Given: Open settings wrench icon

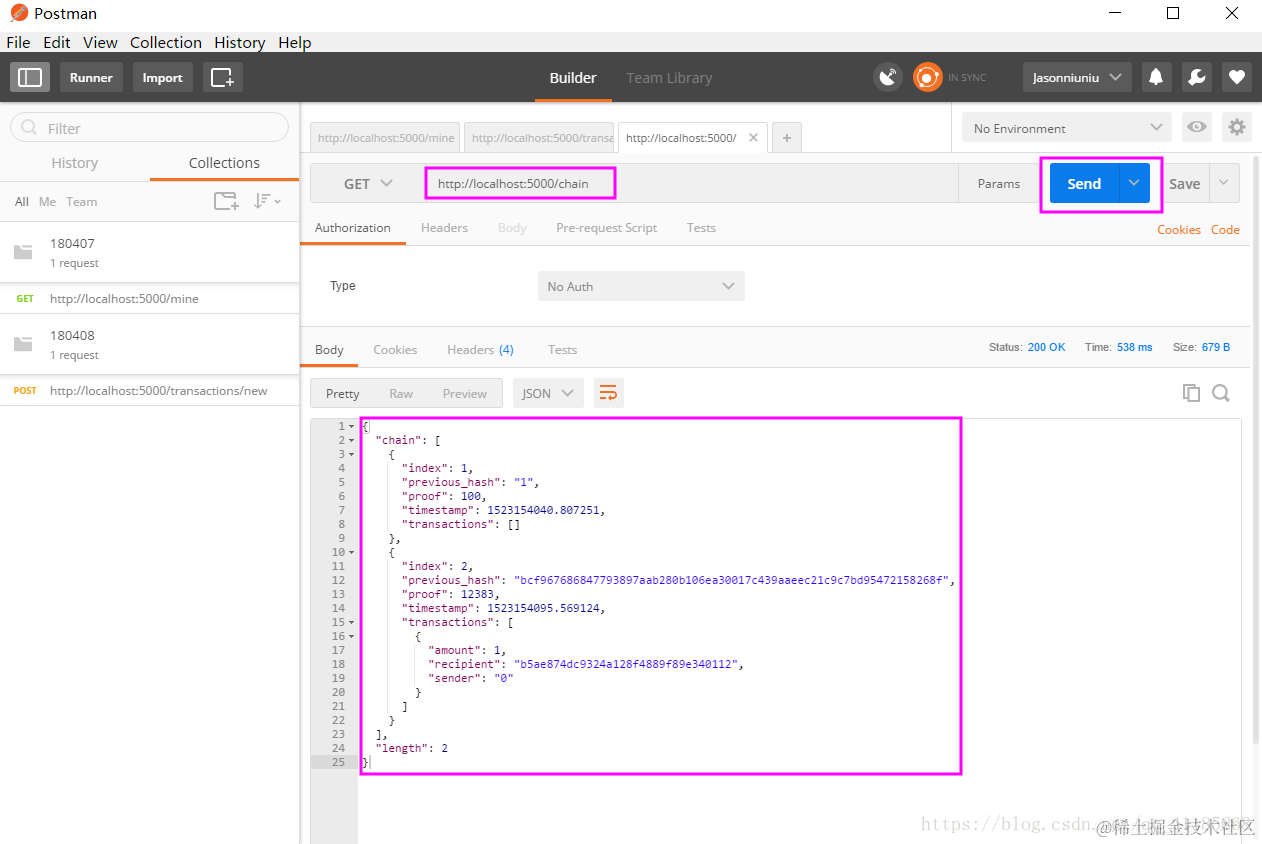Looking at the screenshot, I should point(1196,77).
